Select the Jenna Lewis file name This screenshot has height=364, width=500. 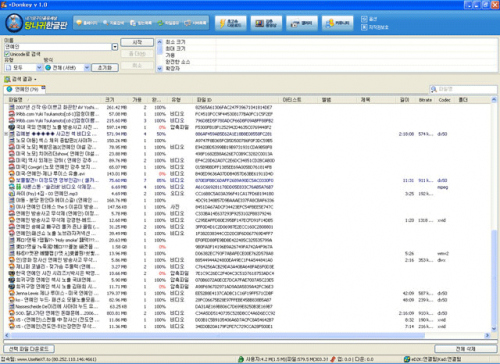coord(57,293)
